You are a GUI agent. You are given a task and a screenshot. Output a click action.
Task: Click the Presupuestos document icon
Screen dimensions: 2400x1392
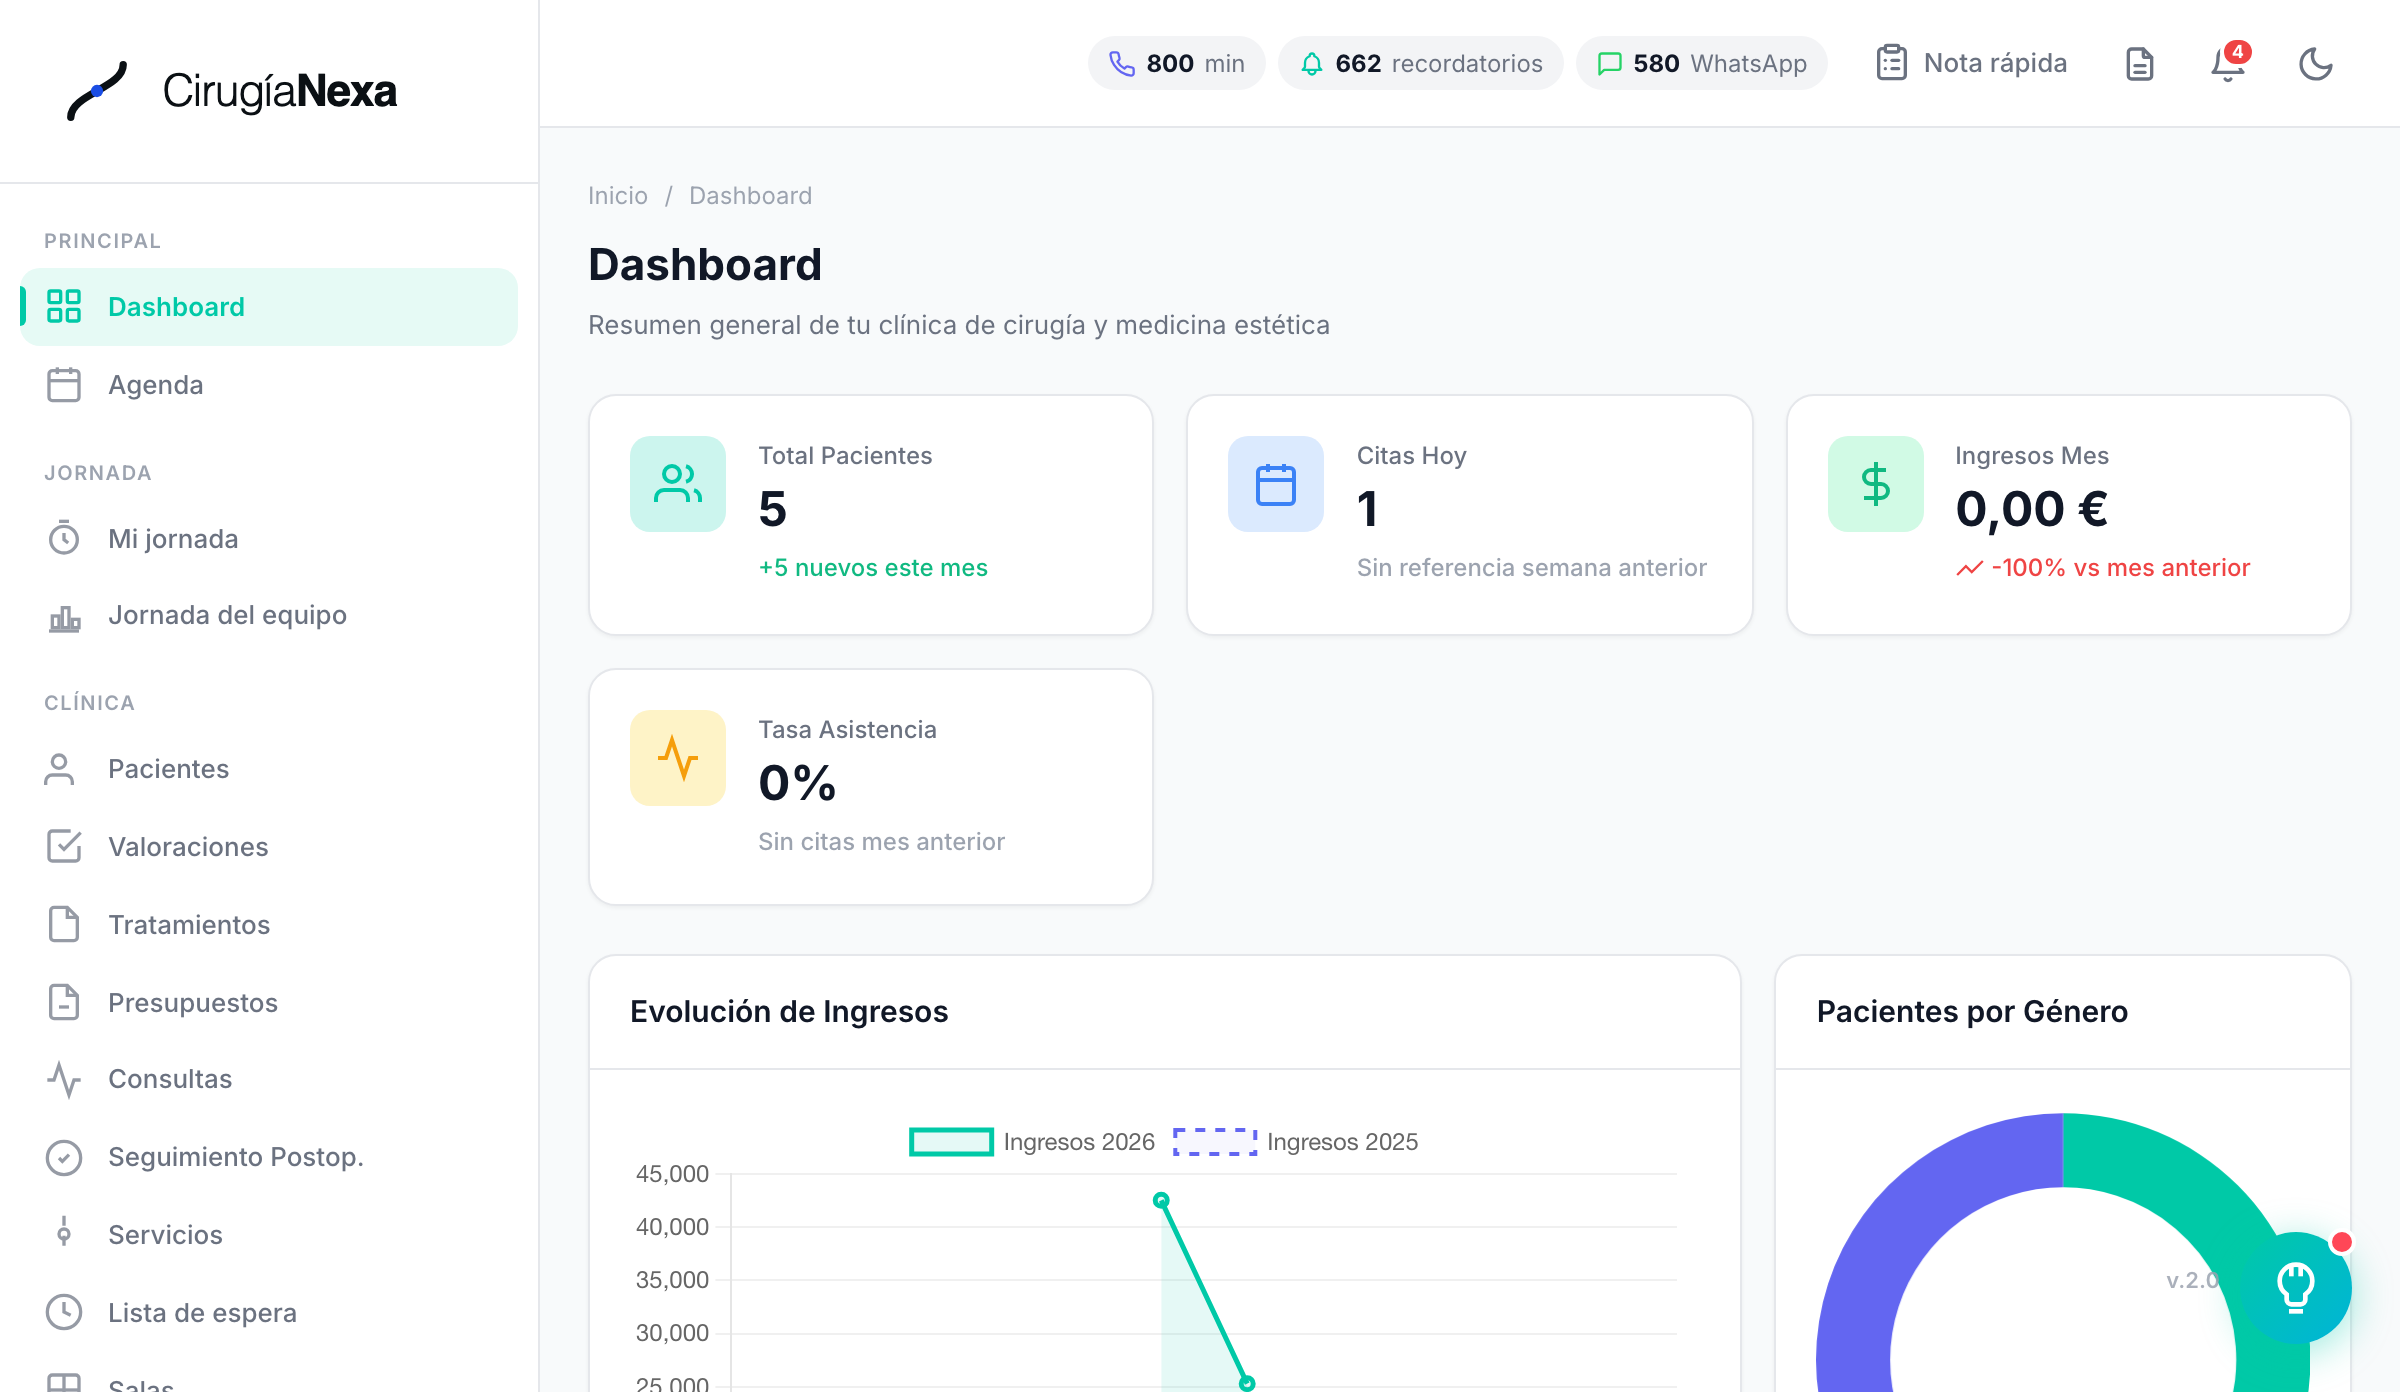point(64,1002)
